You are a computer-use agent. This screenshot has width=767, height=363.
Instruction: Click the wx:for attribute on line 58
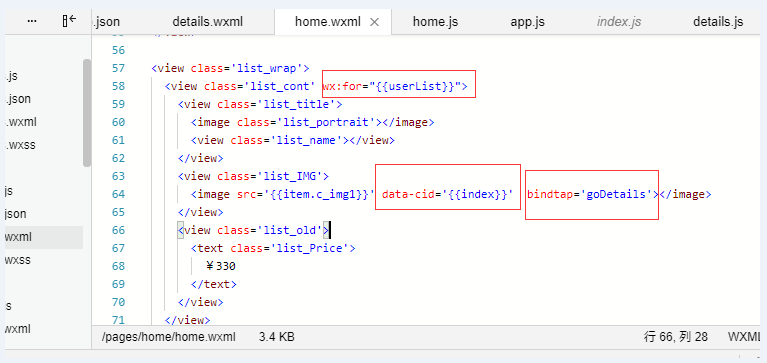coord(342,87)
